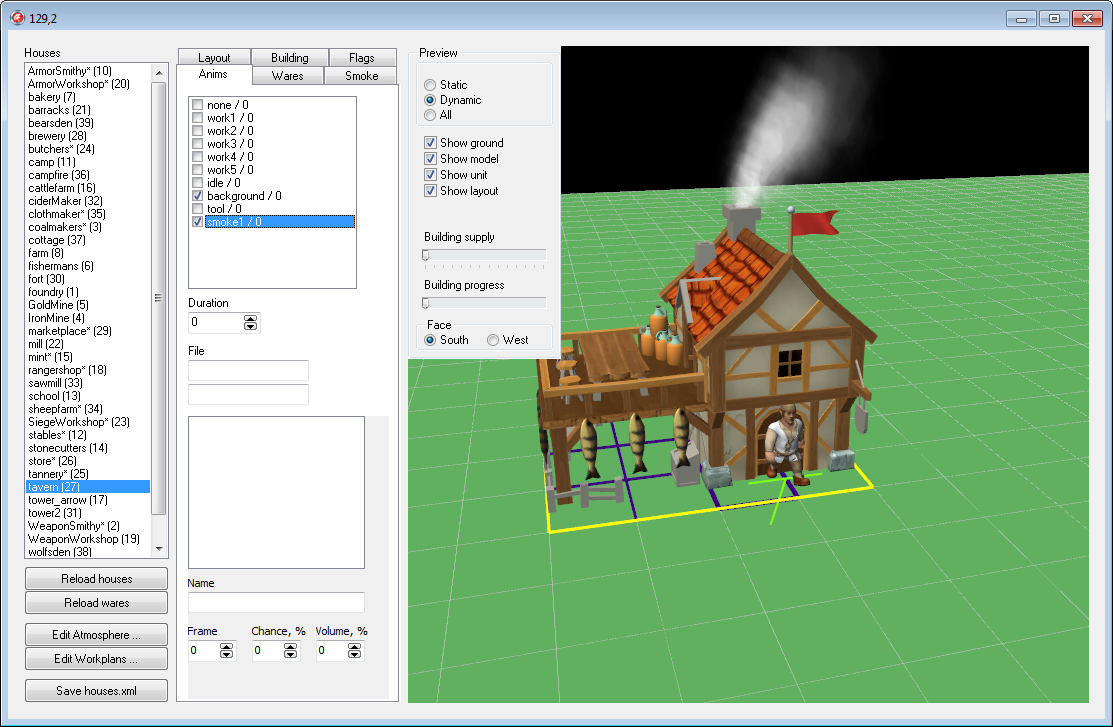Switch to the Layout tab
Viewport: 1113px width, 727px height.
[x=214, y=58]
